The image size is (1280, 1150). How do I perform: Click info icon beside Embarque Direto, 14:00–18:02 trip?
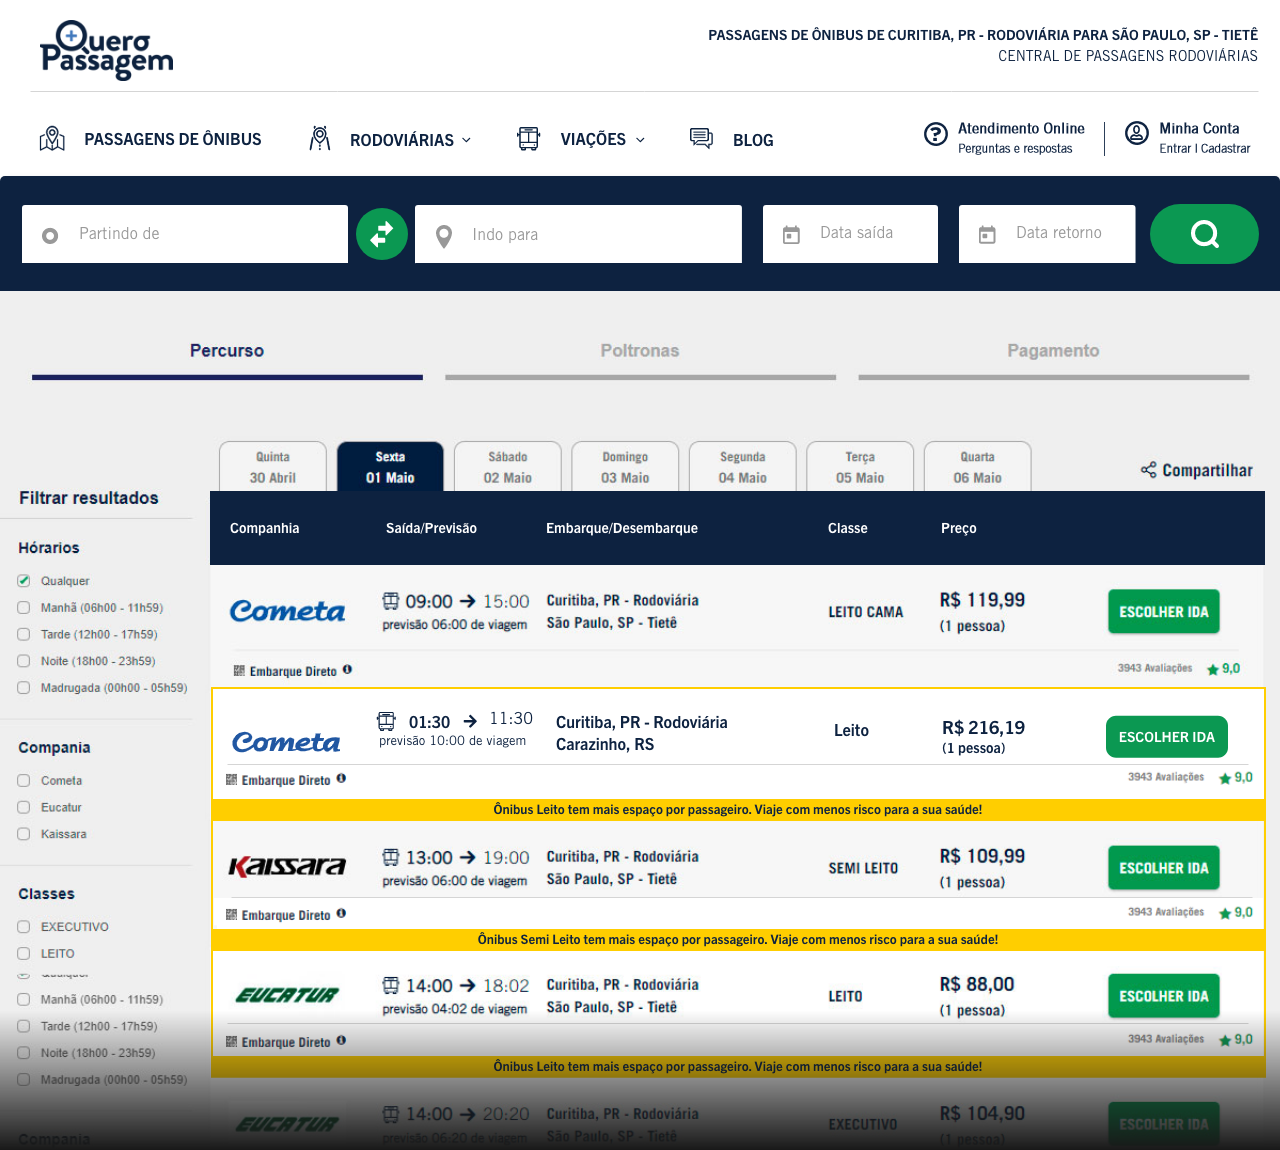[x=341, y=1041]
